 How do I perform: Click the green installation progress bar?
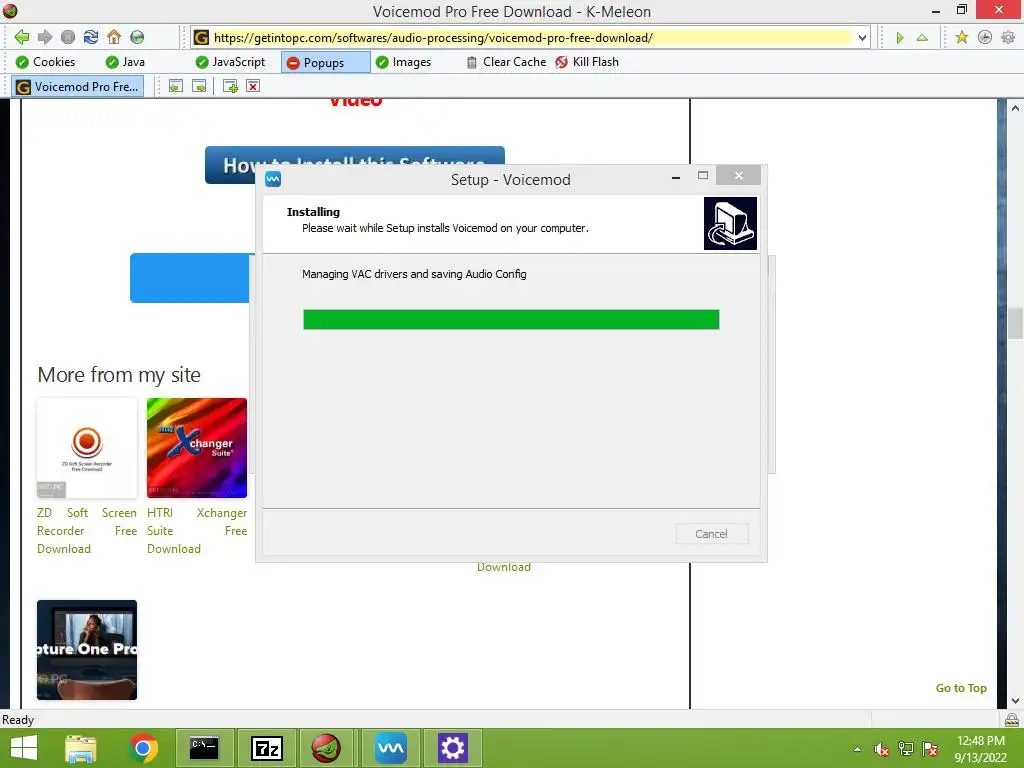(x=511, y=319)
